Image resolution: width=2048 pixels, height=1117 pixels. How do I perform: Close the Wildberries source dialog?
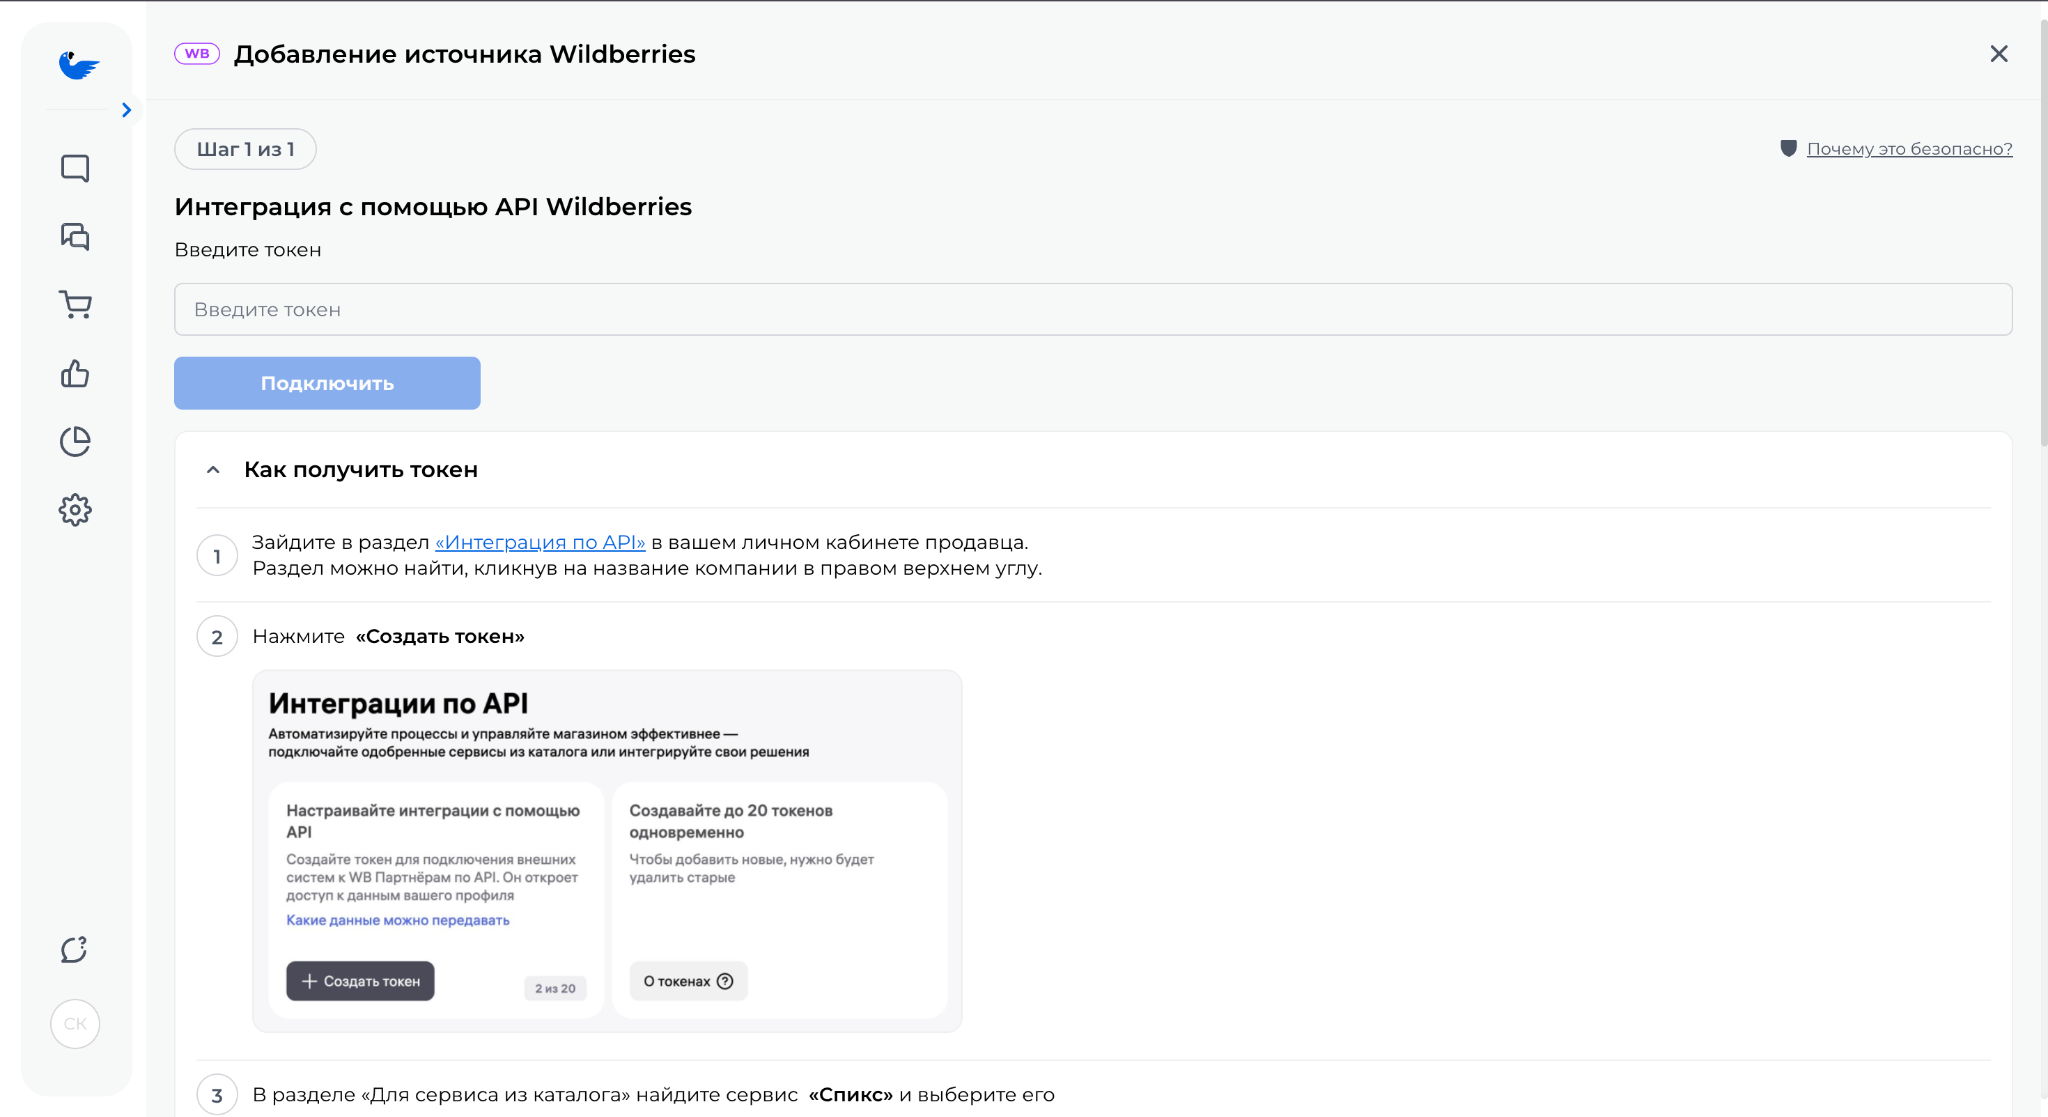tap(1998, 54)
